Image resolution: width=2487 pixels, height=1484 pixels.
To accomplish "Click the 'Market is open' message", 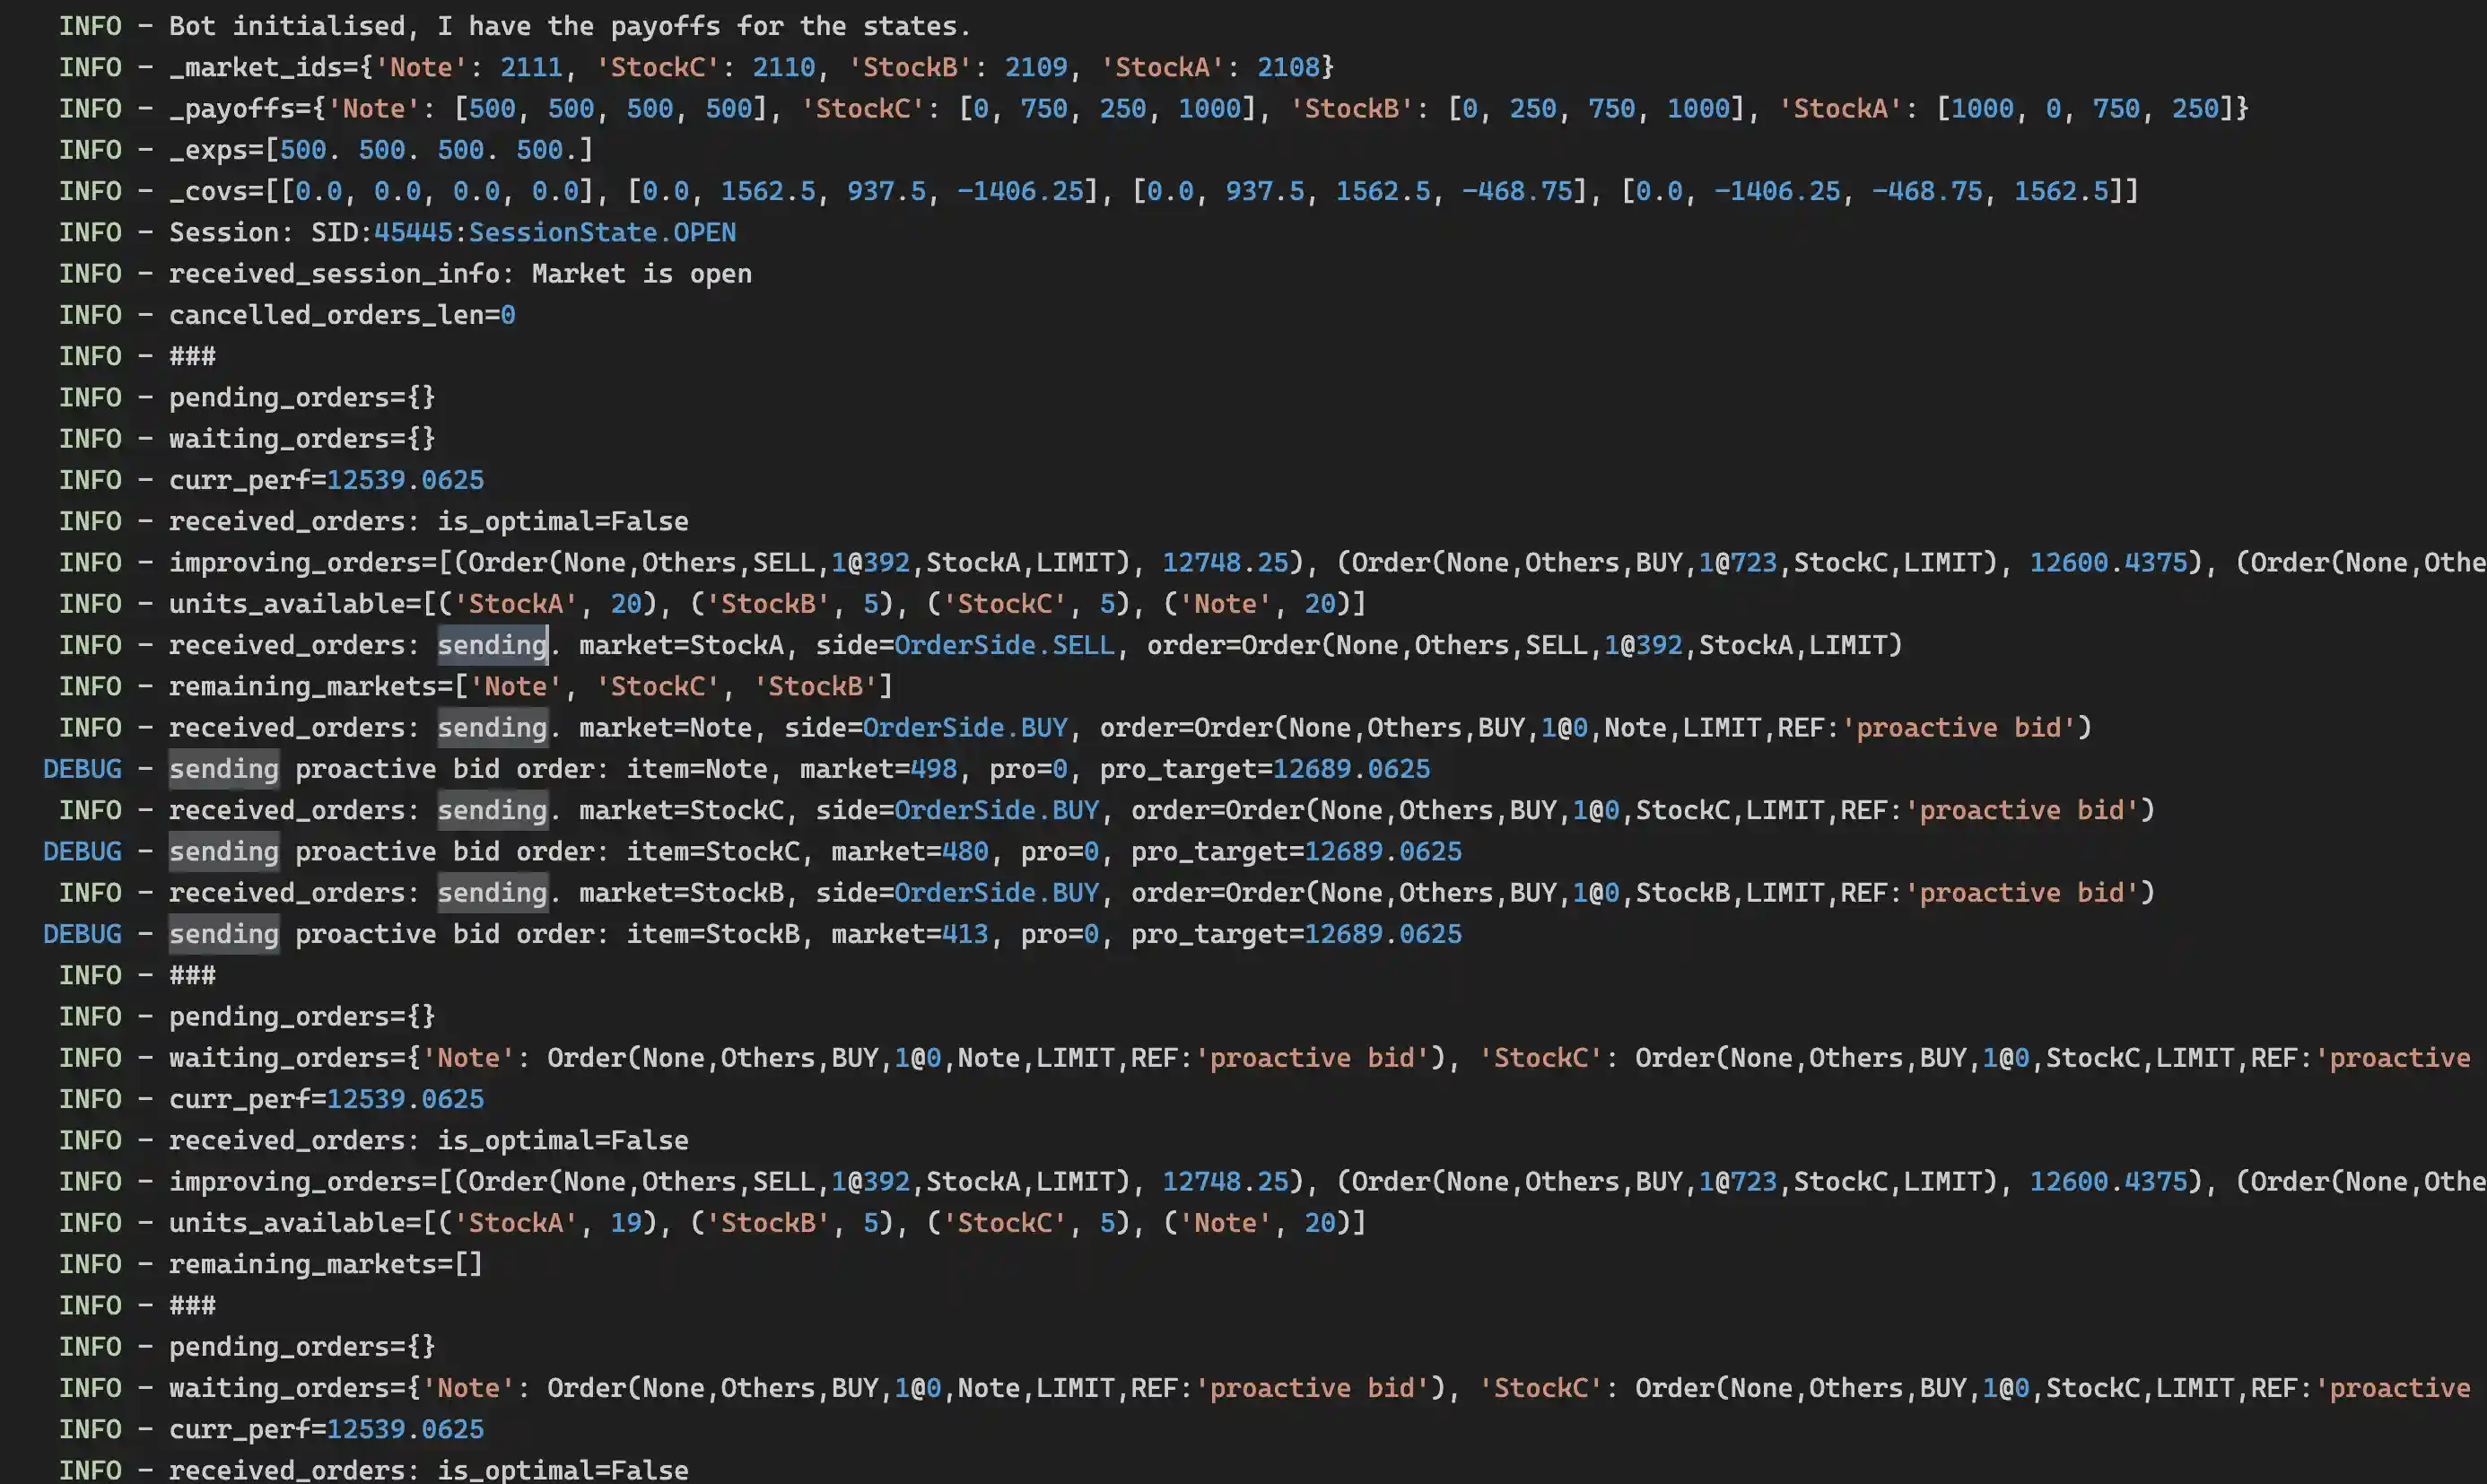I will click(641, 274).
